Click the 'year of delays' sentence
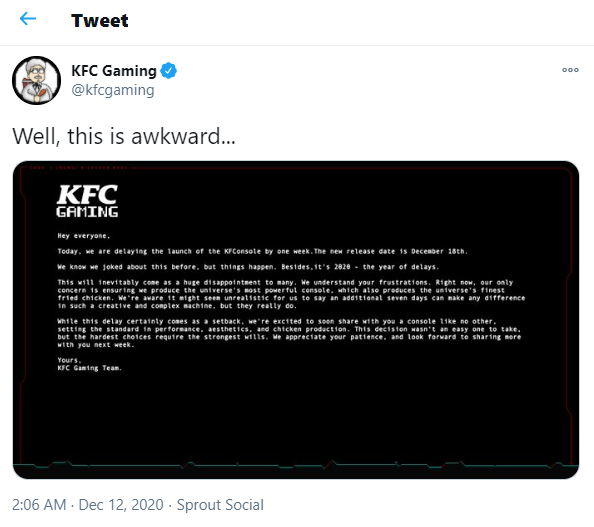594x527 pixels. [x=360, y=267]
